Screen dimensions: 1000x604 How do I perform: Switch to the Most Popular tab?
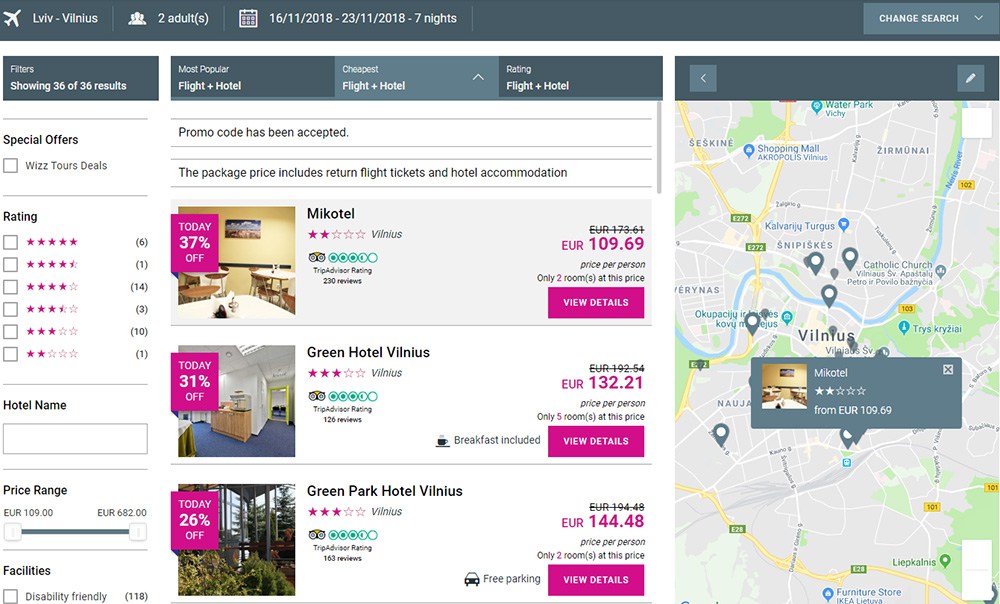coord(252,78)
